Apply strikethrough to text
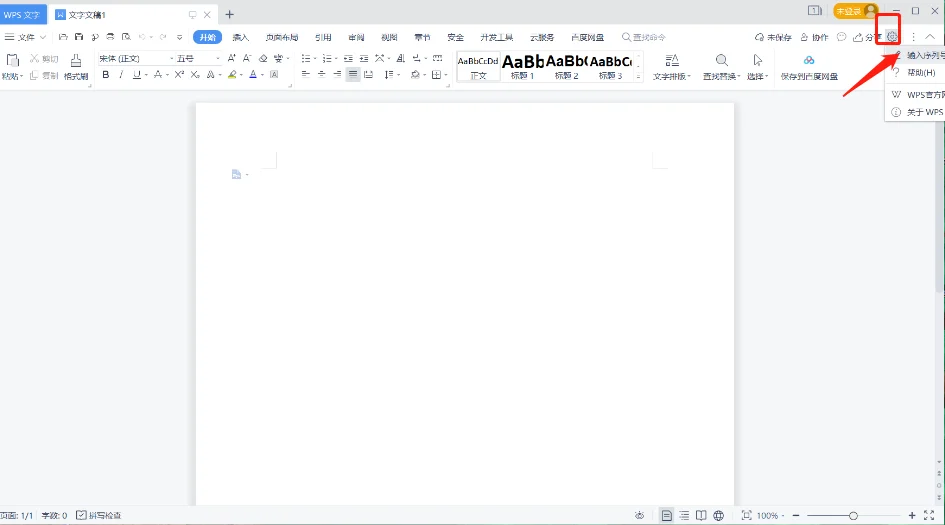The width and height of the screenshot is (945, 525). click(157, 75)
